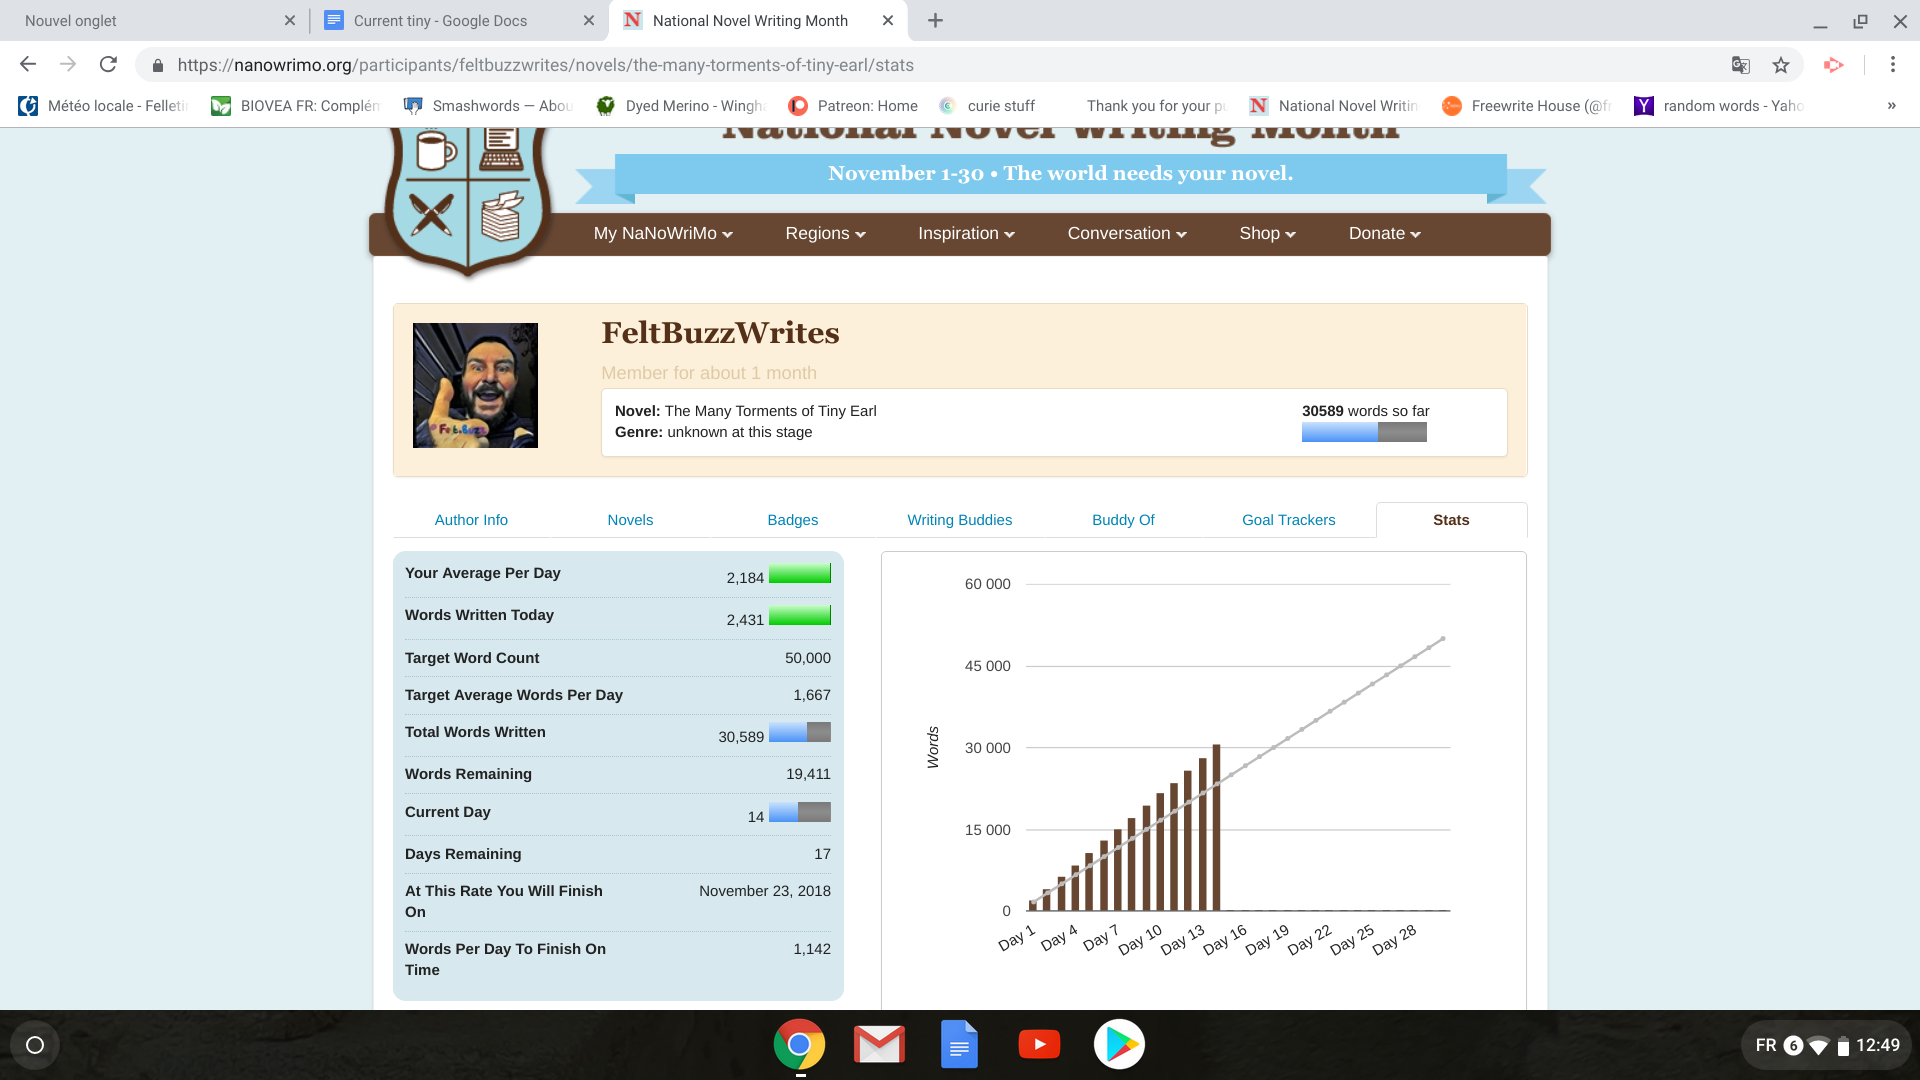The image size is (1920, 1080).
Task: Click the Total Words Written progress bar
Action: coord(800,732)
